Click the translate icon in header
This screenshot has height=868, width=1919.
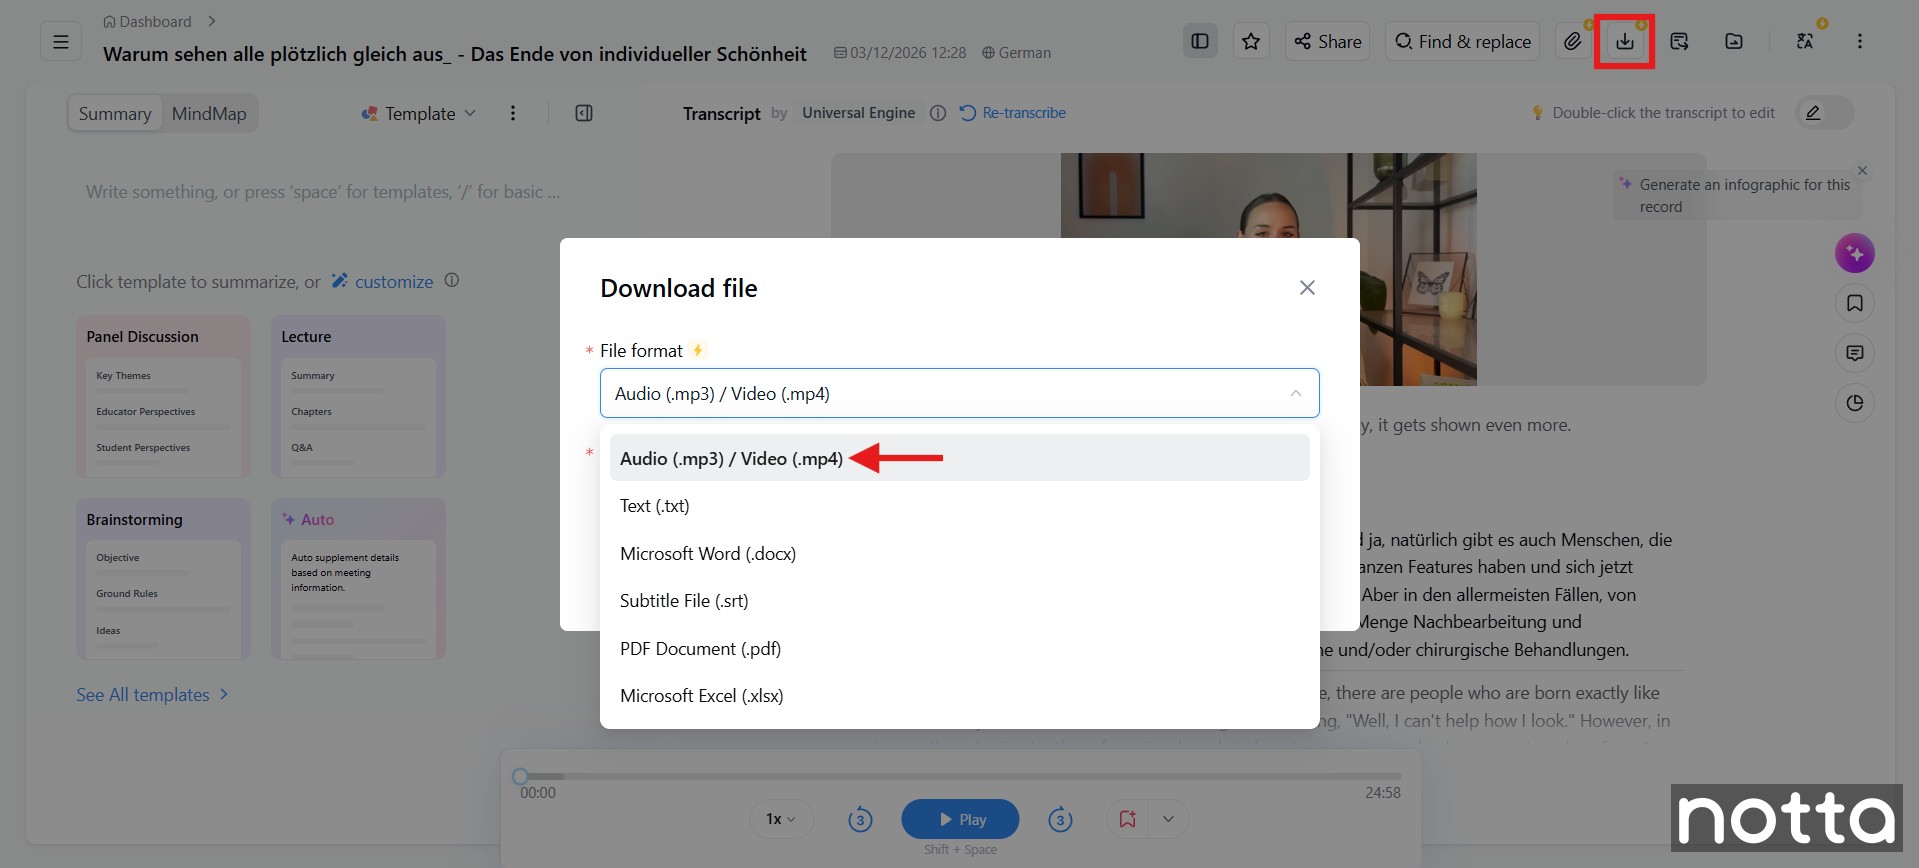pos(1805,41)
